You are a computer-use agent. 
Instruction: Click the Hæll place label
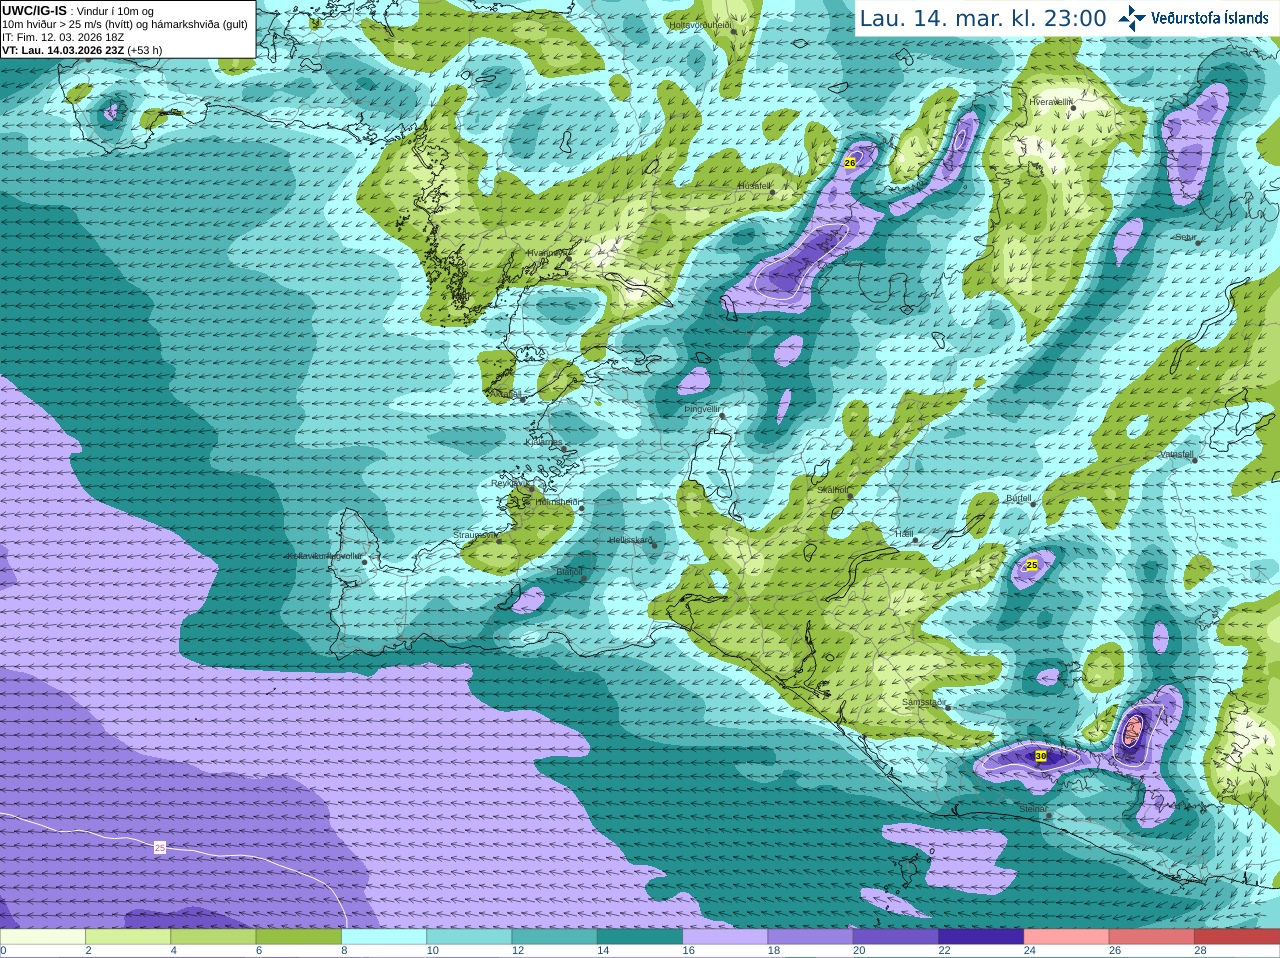coord(904,534)
